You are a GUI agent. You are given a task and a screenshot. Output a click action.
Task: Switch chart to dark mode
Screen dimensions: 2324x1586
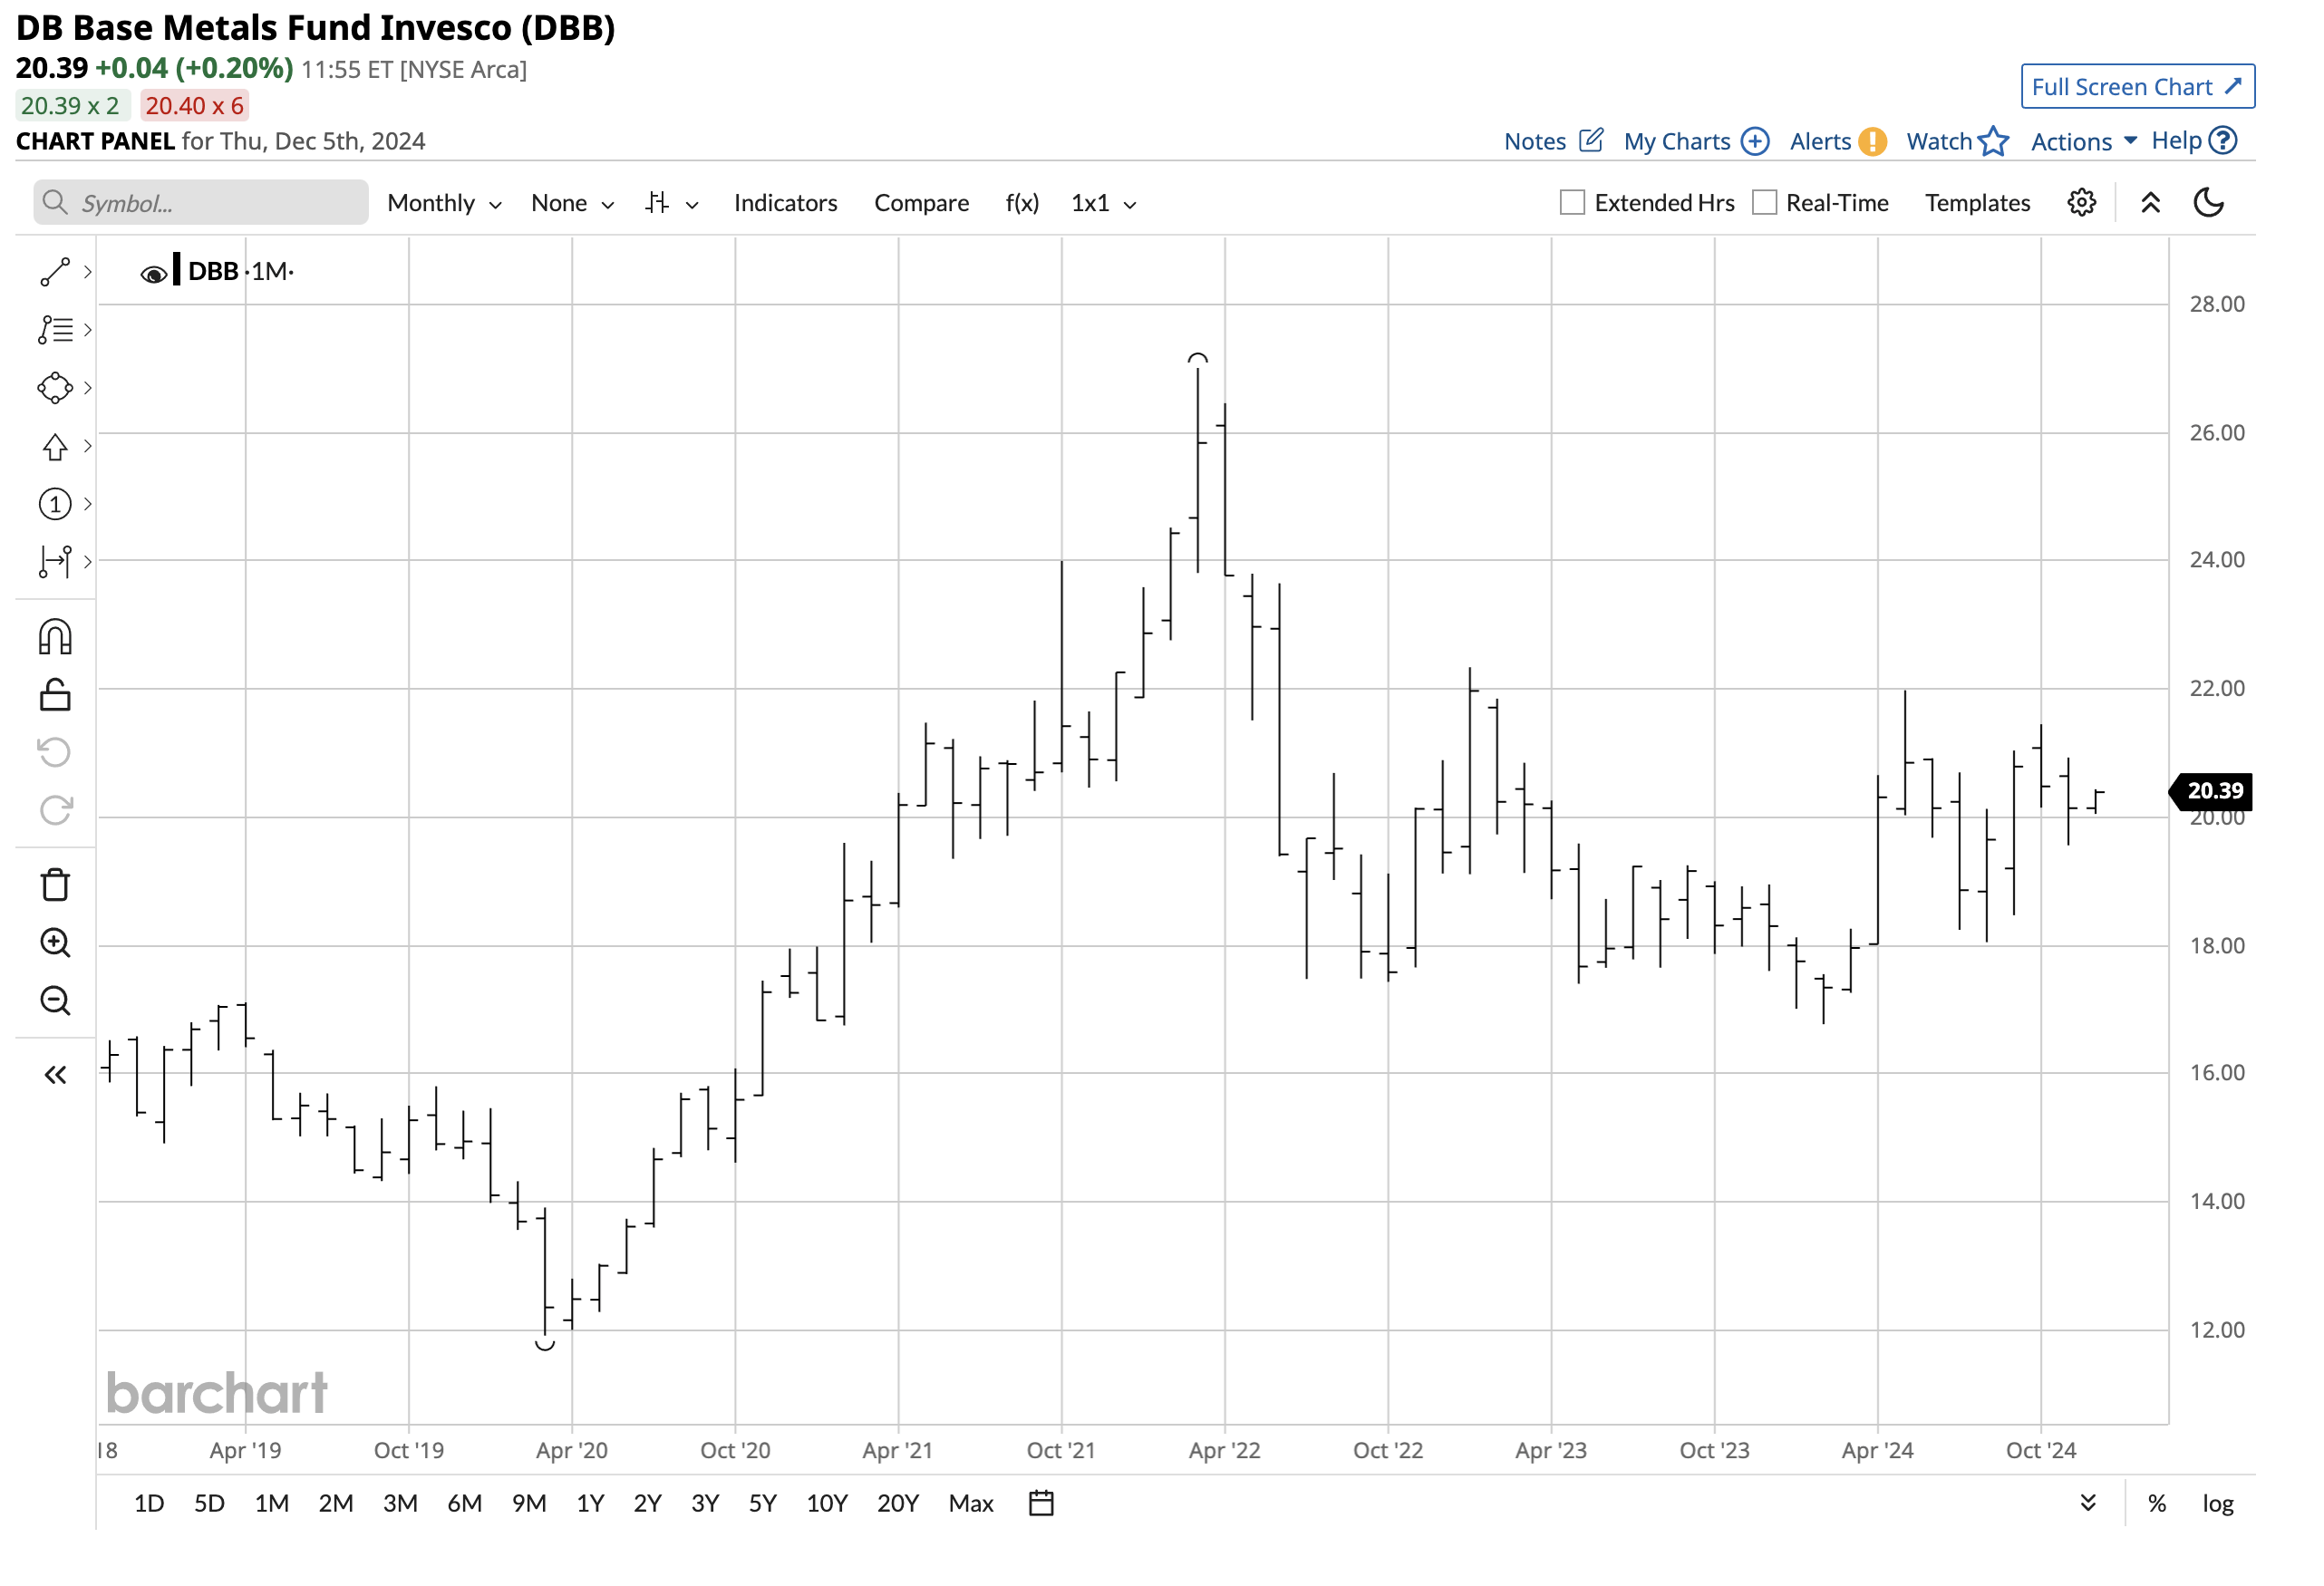pyautogui.click(x=2211, y=202)
